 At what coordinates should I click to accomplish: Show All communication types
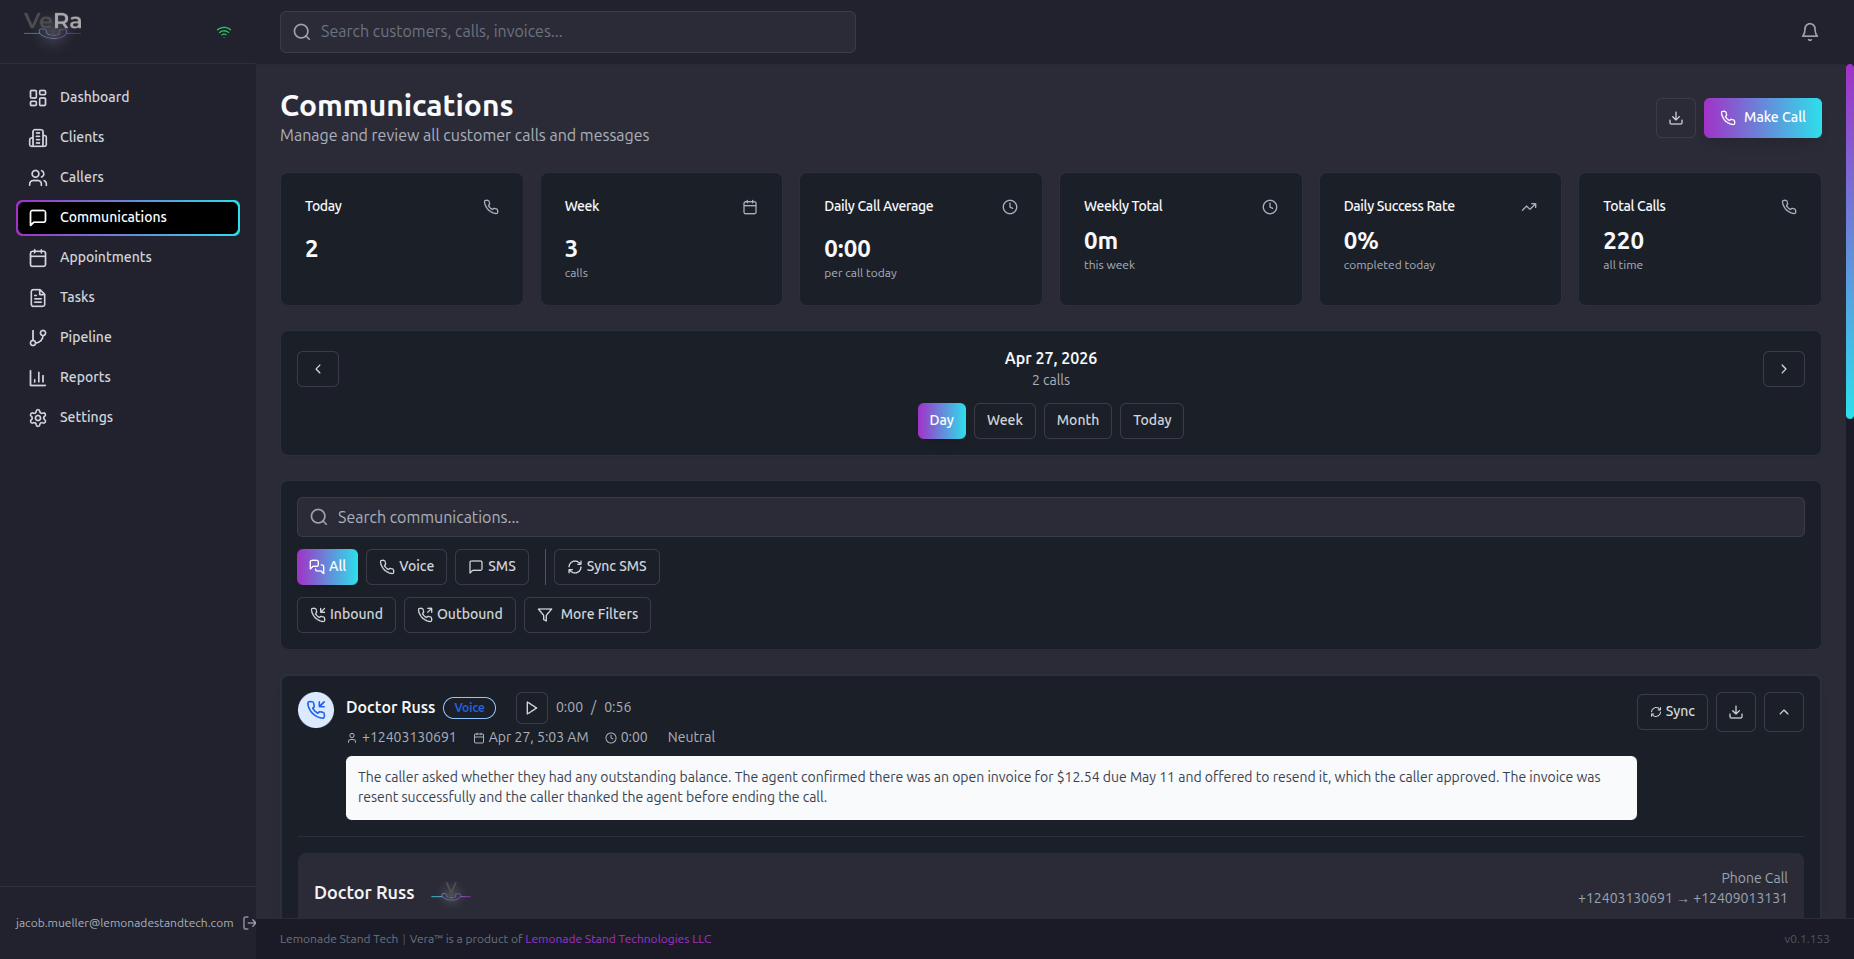click(327, 567)
